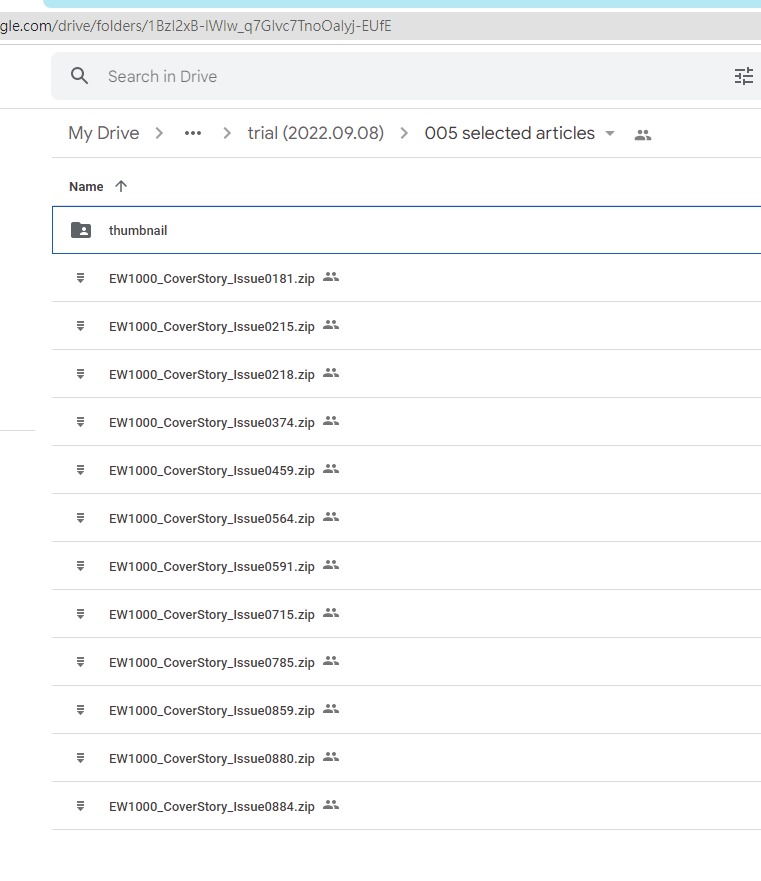
Task: Toggle sort direction arrow next to Name
Action: click(x=121, y=186)
